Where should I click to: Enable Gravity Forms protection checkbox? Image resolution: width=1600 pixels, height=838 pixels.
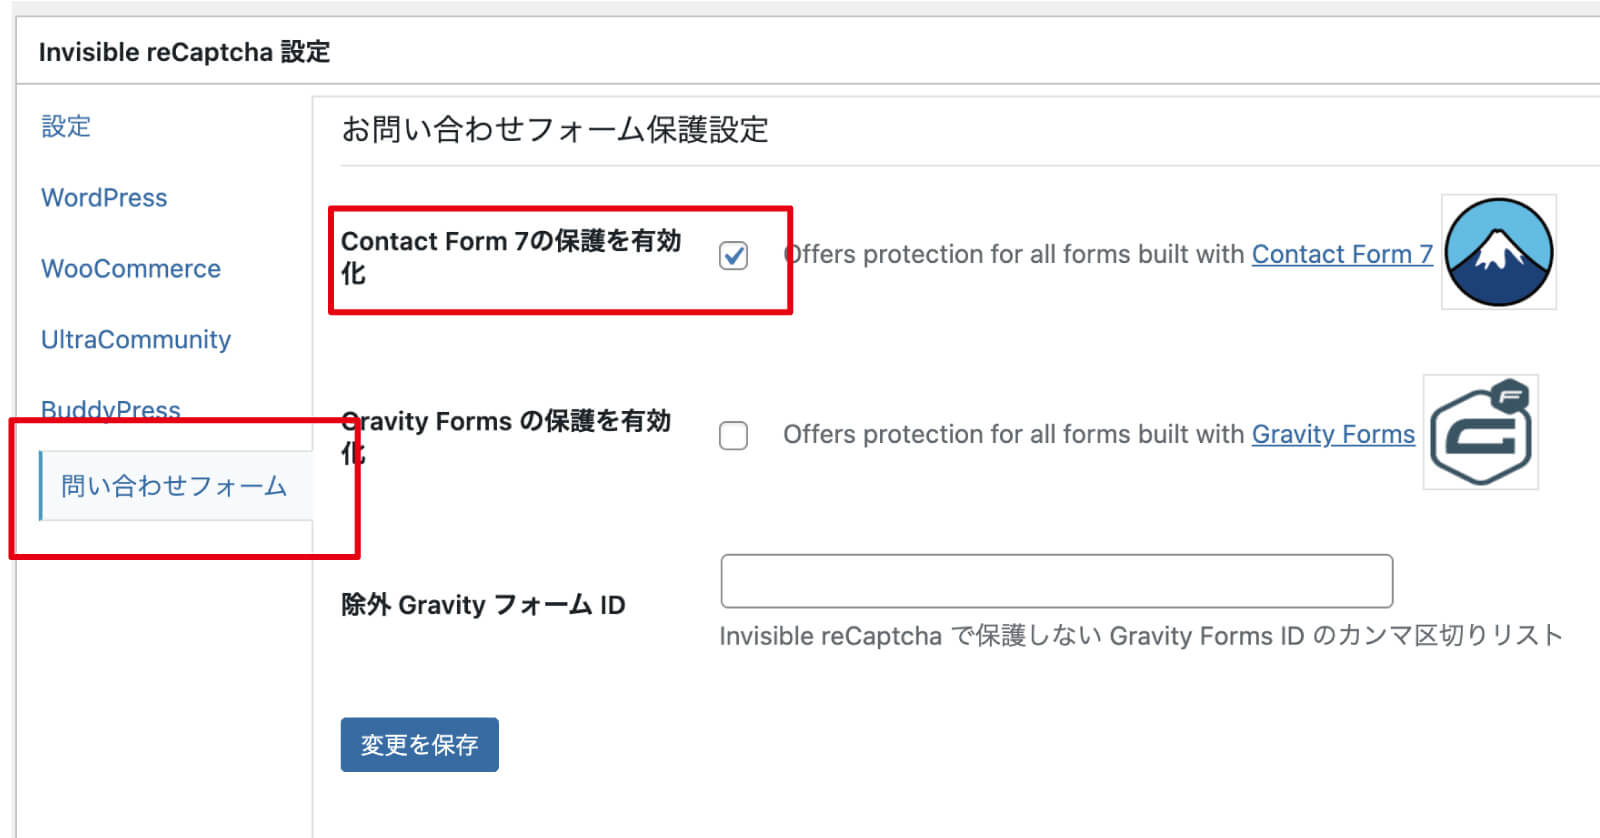point(733,436)
